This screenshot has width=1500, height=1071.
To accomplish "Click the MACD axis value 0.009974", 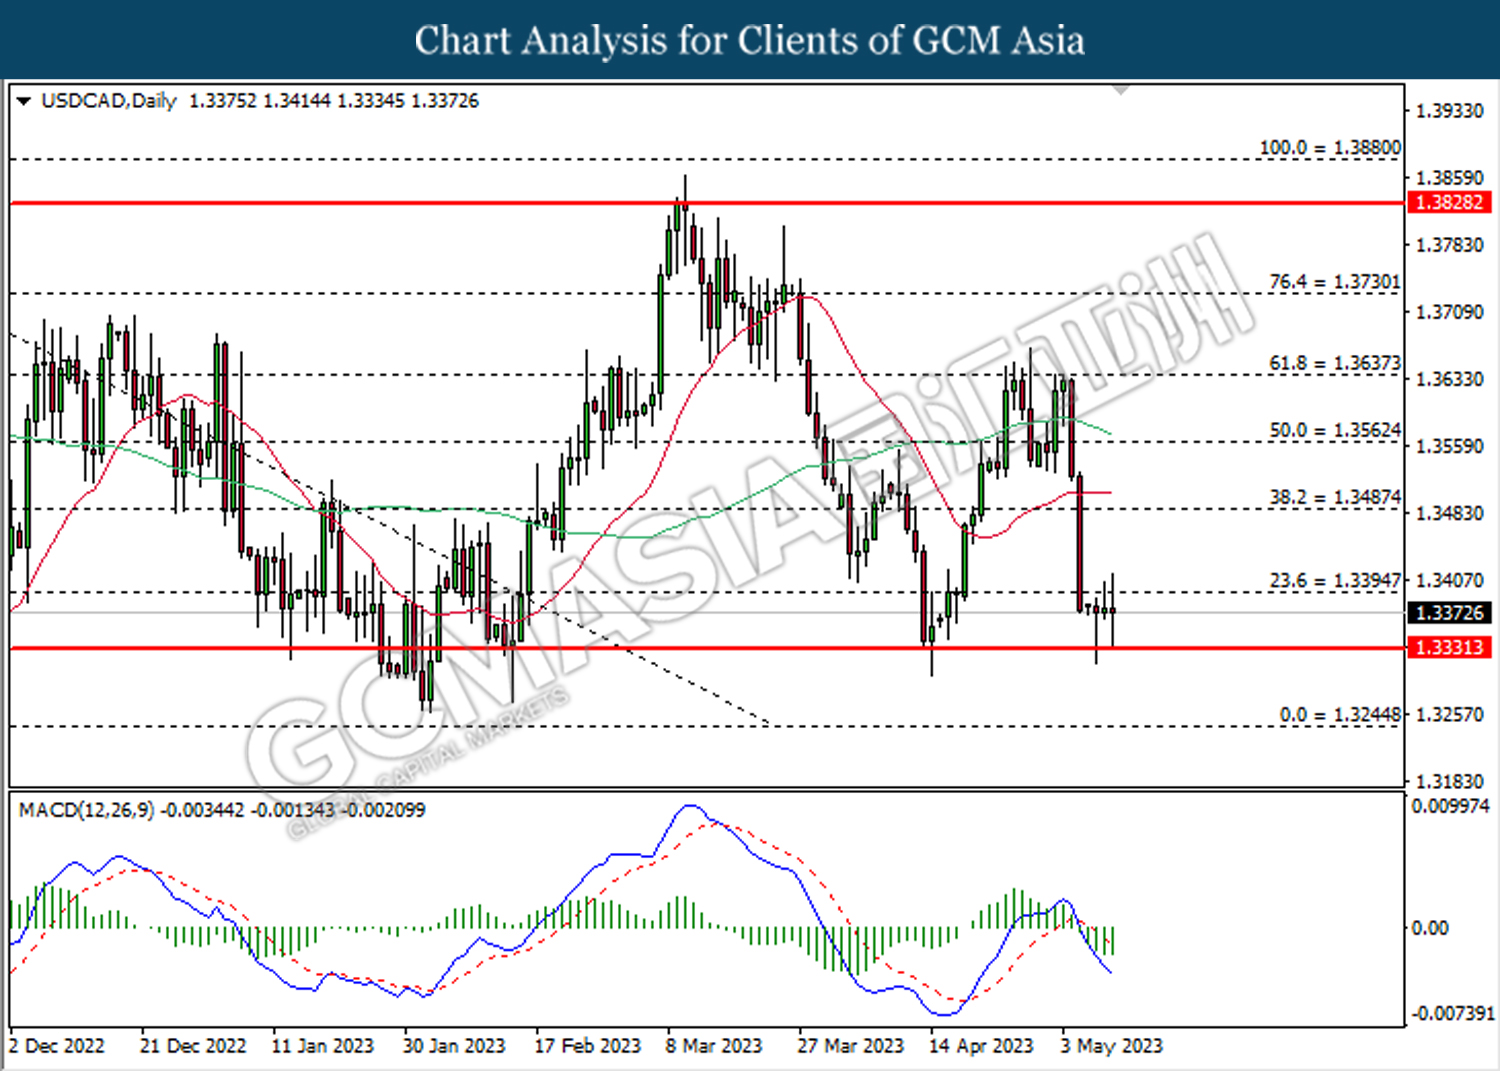I will tap(1450, 806).
